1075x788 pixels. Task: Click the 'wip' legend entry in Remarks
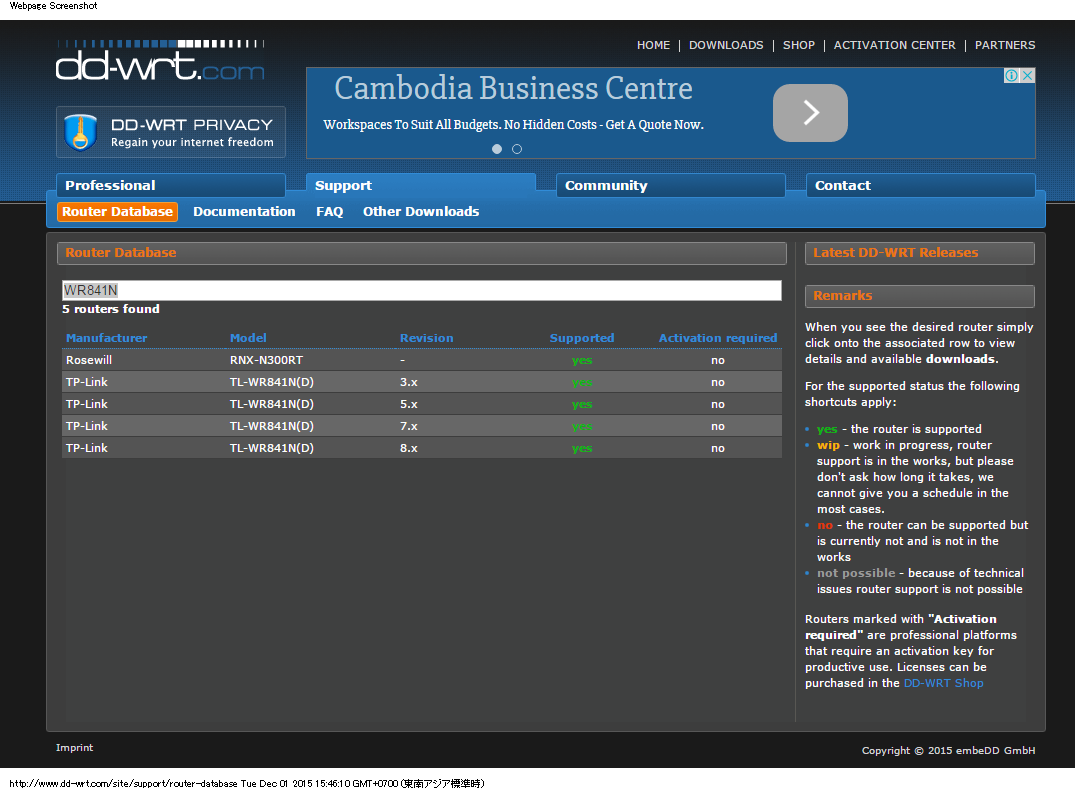point(828,445)
